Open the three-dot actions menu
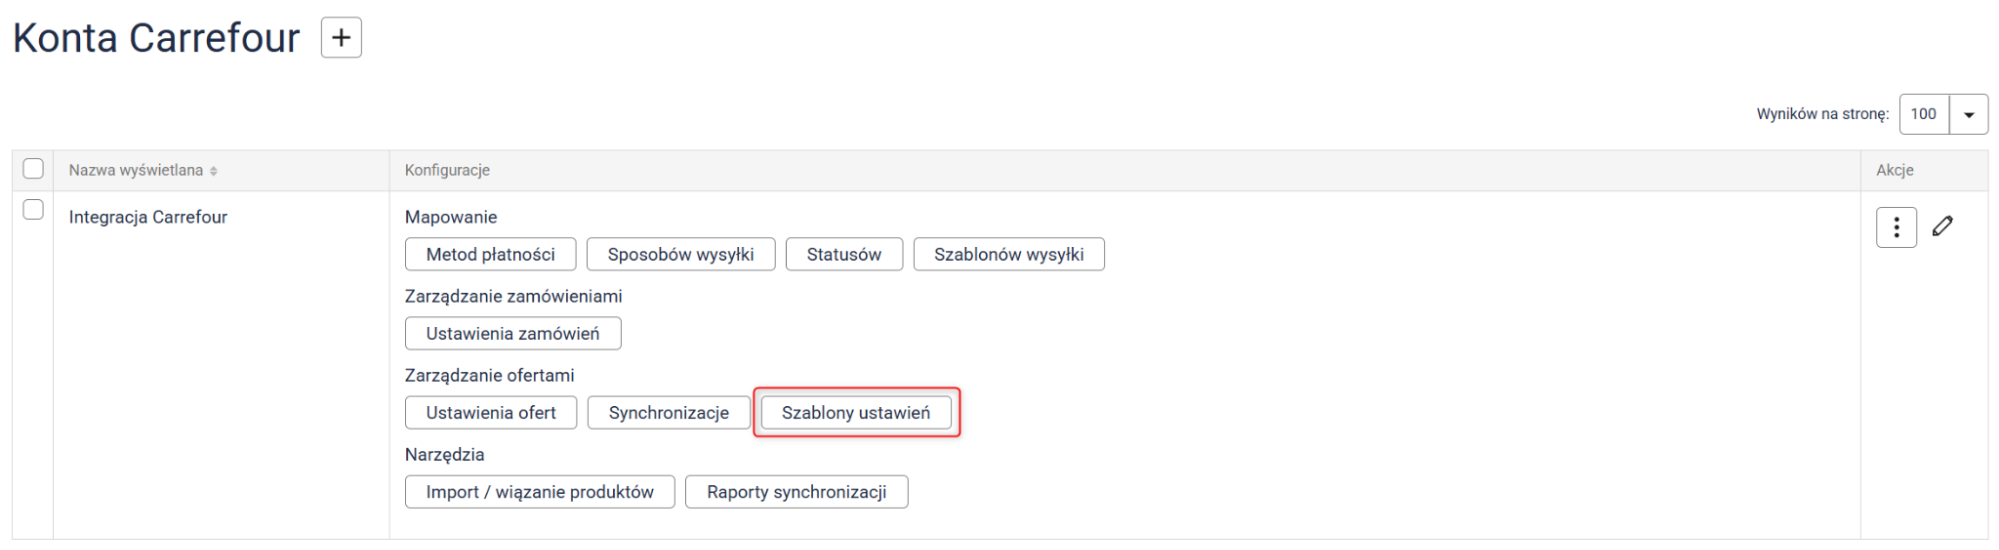1999x550 pixels. (1896, 228)
